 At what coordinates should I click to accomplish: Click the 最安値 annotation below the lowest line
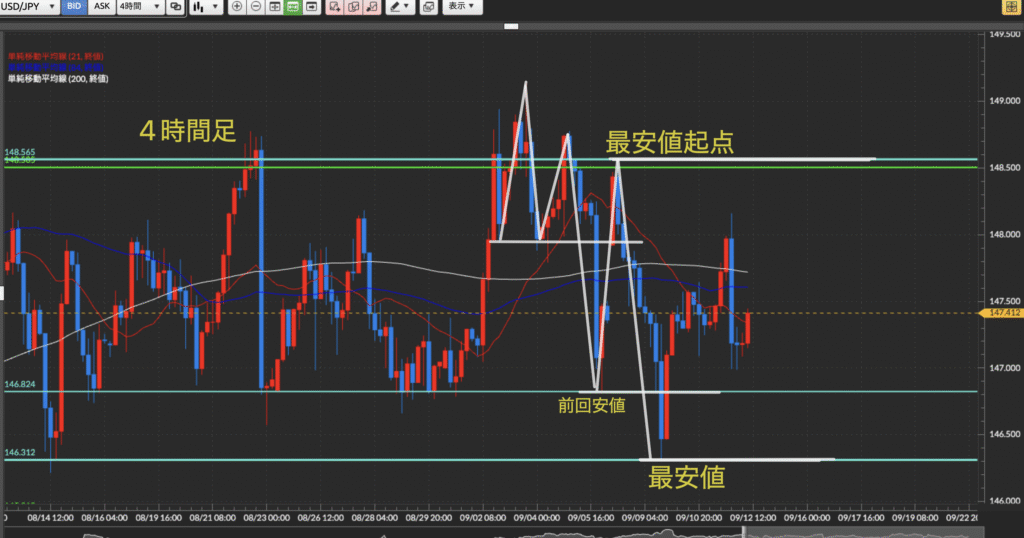tap(686, 477)
